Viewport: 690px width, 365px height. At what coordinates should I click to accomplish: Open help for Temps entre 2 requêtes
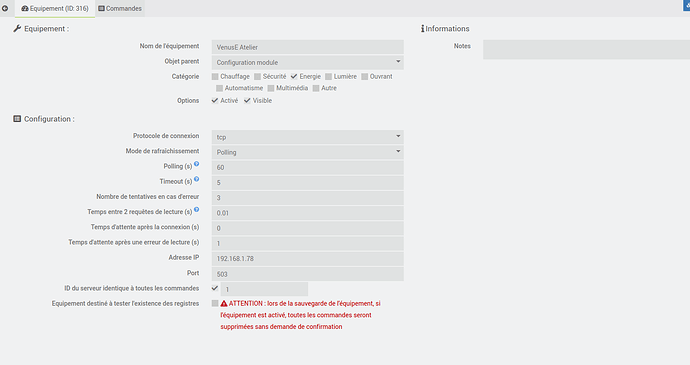point(197,210)
